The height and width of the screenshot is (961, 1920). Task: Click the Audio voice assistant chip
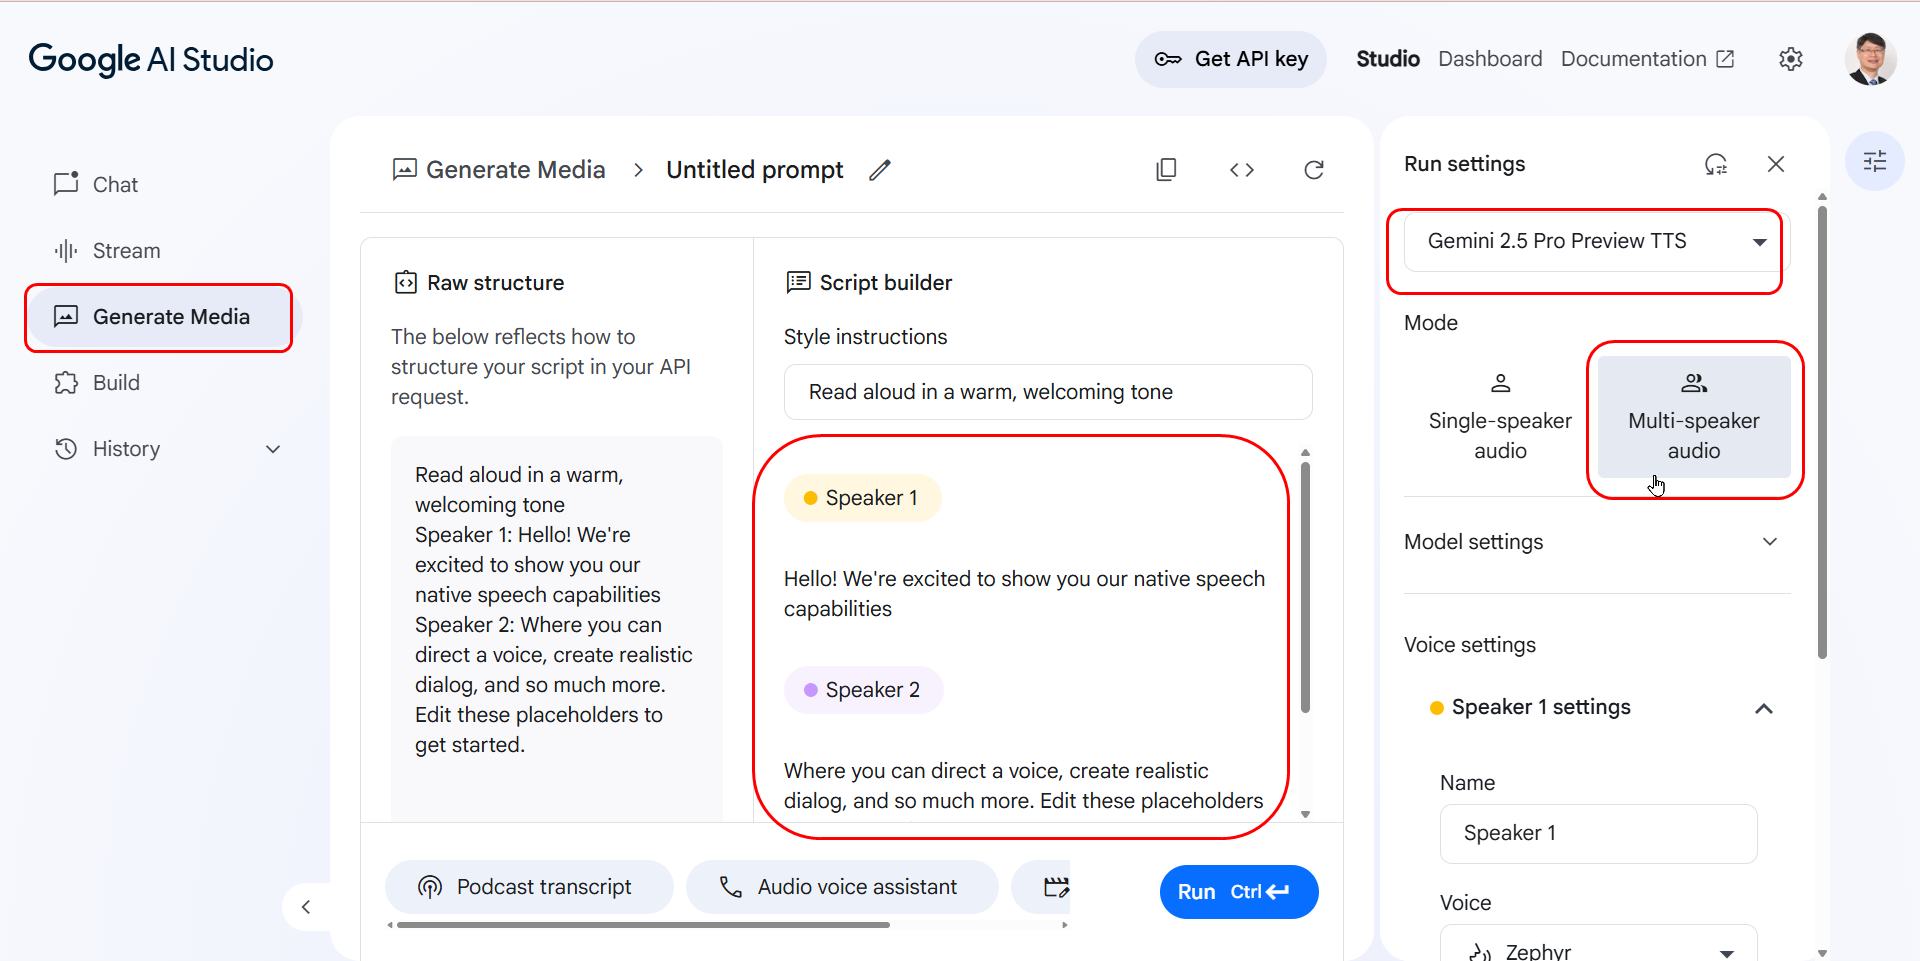pos(842,887)
